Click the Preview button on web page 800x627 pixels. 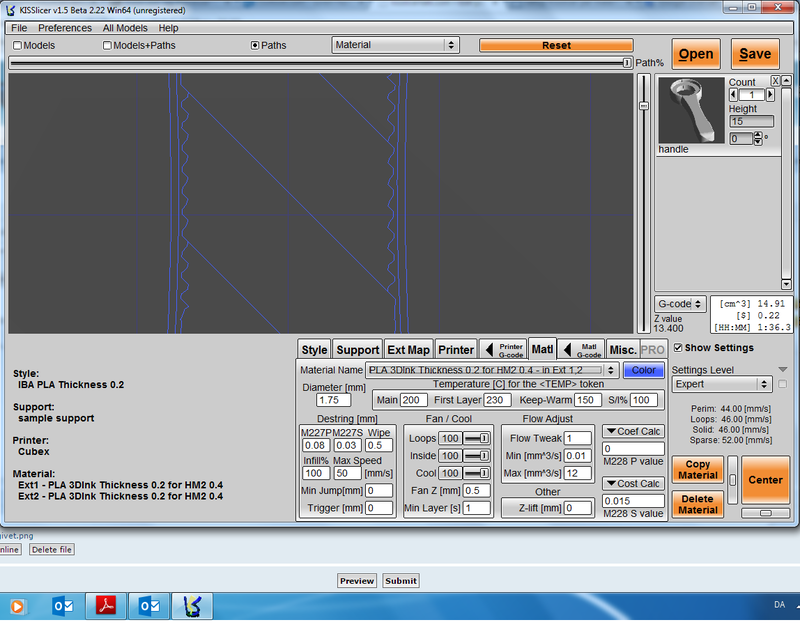(357, 581)
